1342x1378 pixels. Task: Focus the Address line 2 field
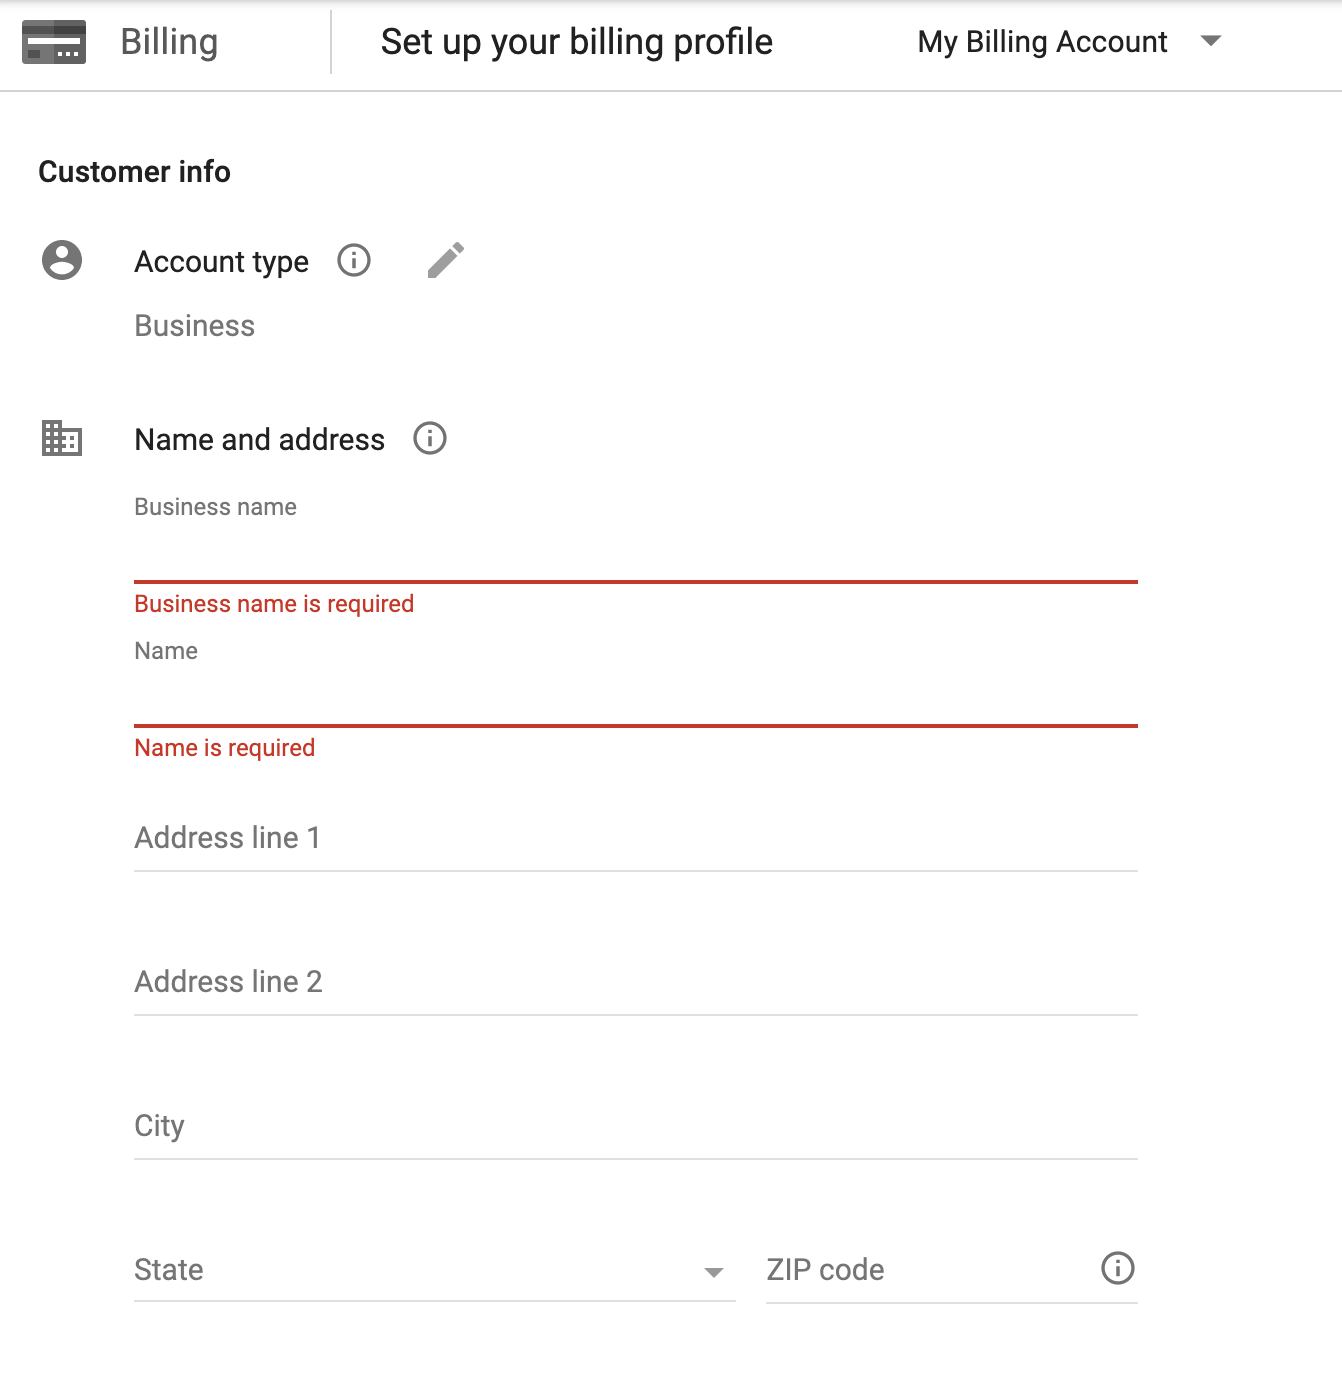coord(635,982)
